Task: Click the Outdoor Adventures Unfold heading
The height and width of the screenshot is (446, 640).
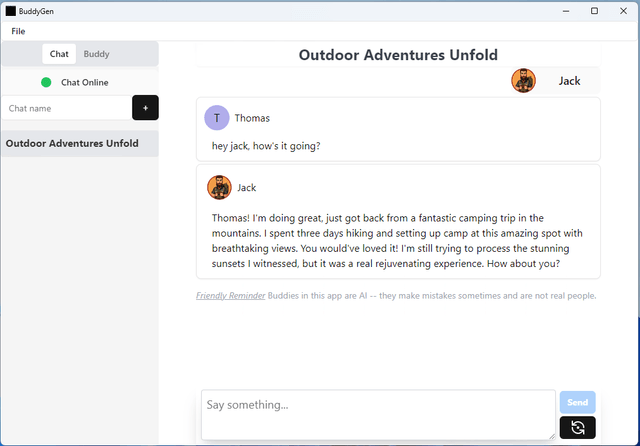Action: click(x=398, y=55)
